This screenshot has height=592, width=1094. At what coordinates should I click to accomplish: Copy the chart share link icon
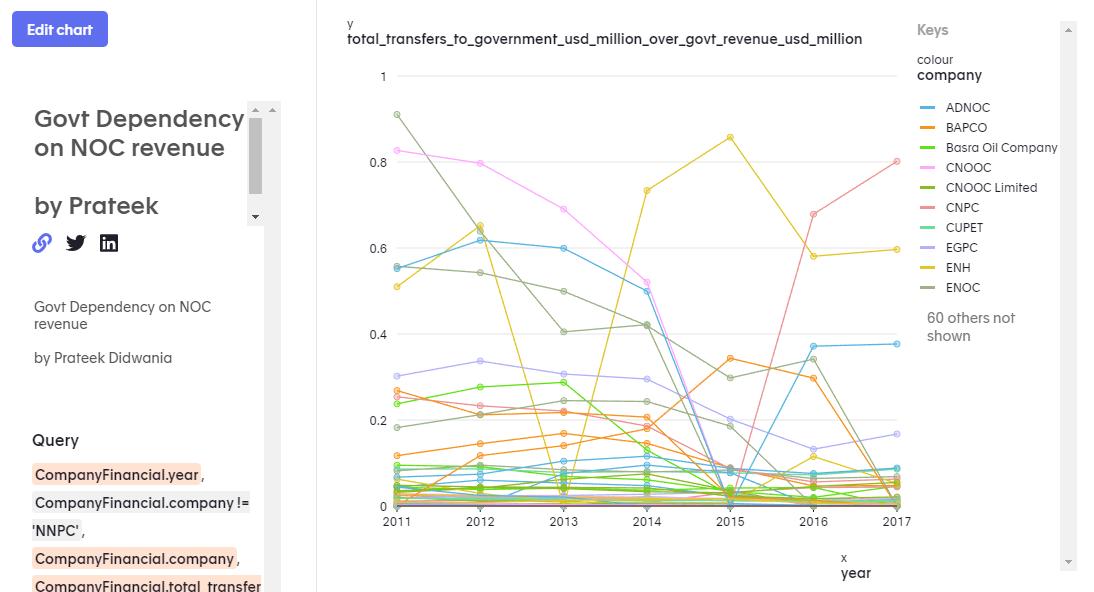tap(42, 243)
